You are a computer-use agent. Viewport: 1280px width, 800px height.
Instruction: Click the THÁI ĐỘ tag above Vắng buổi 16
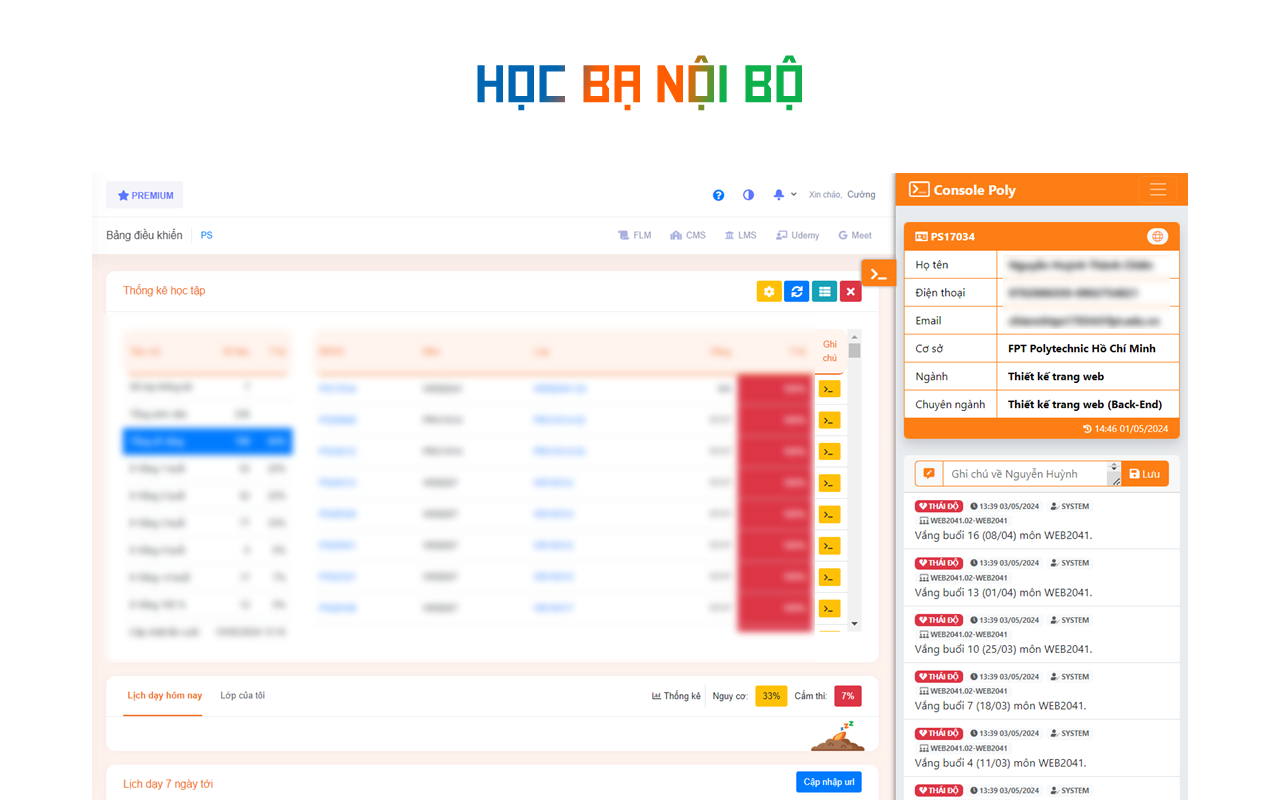click(939, 506)
